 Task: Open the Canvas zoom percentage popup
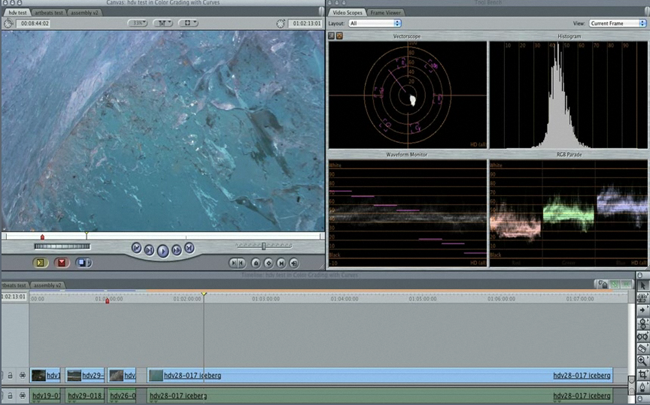tap(138, 23)
